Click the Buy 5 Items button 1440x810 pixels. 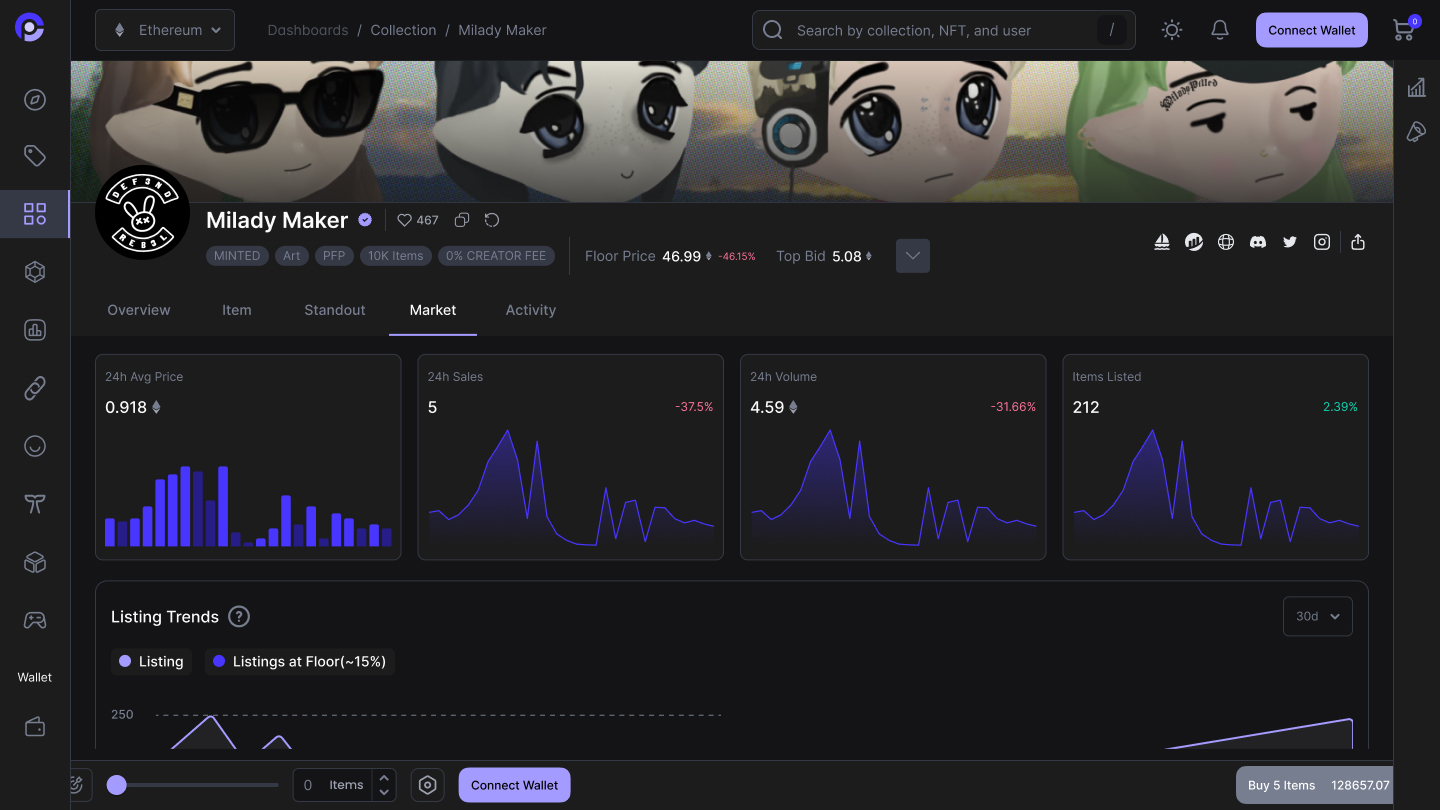(1314, 785)
